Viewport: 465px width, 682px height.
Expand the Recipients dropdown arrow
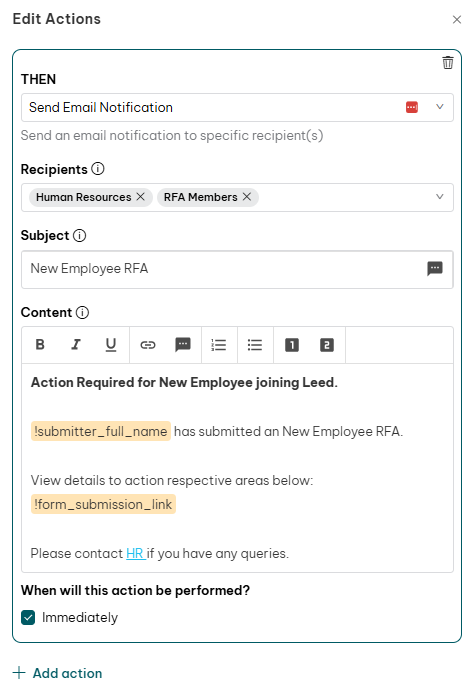tap(440, 197)
